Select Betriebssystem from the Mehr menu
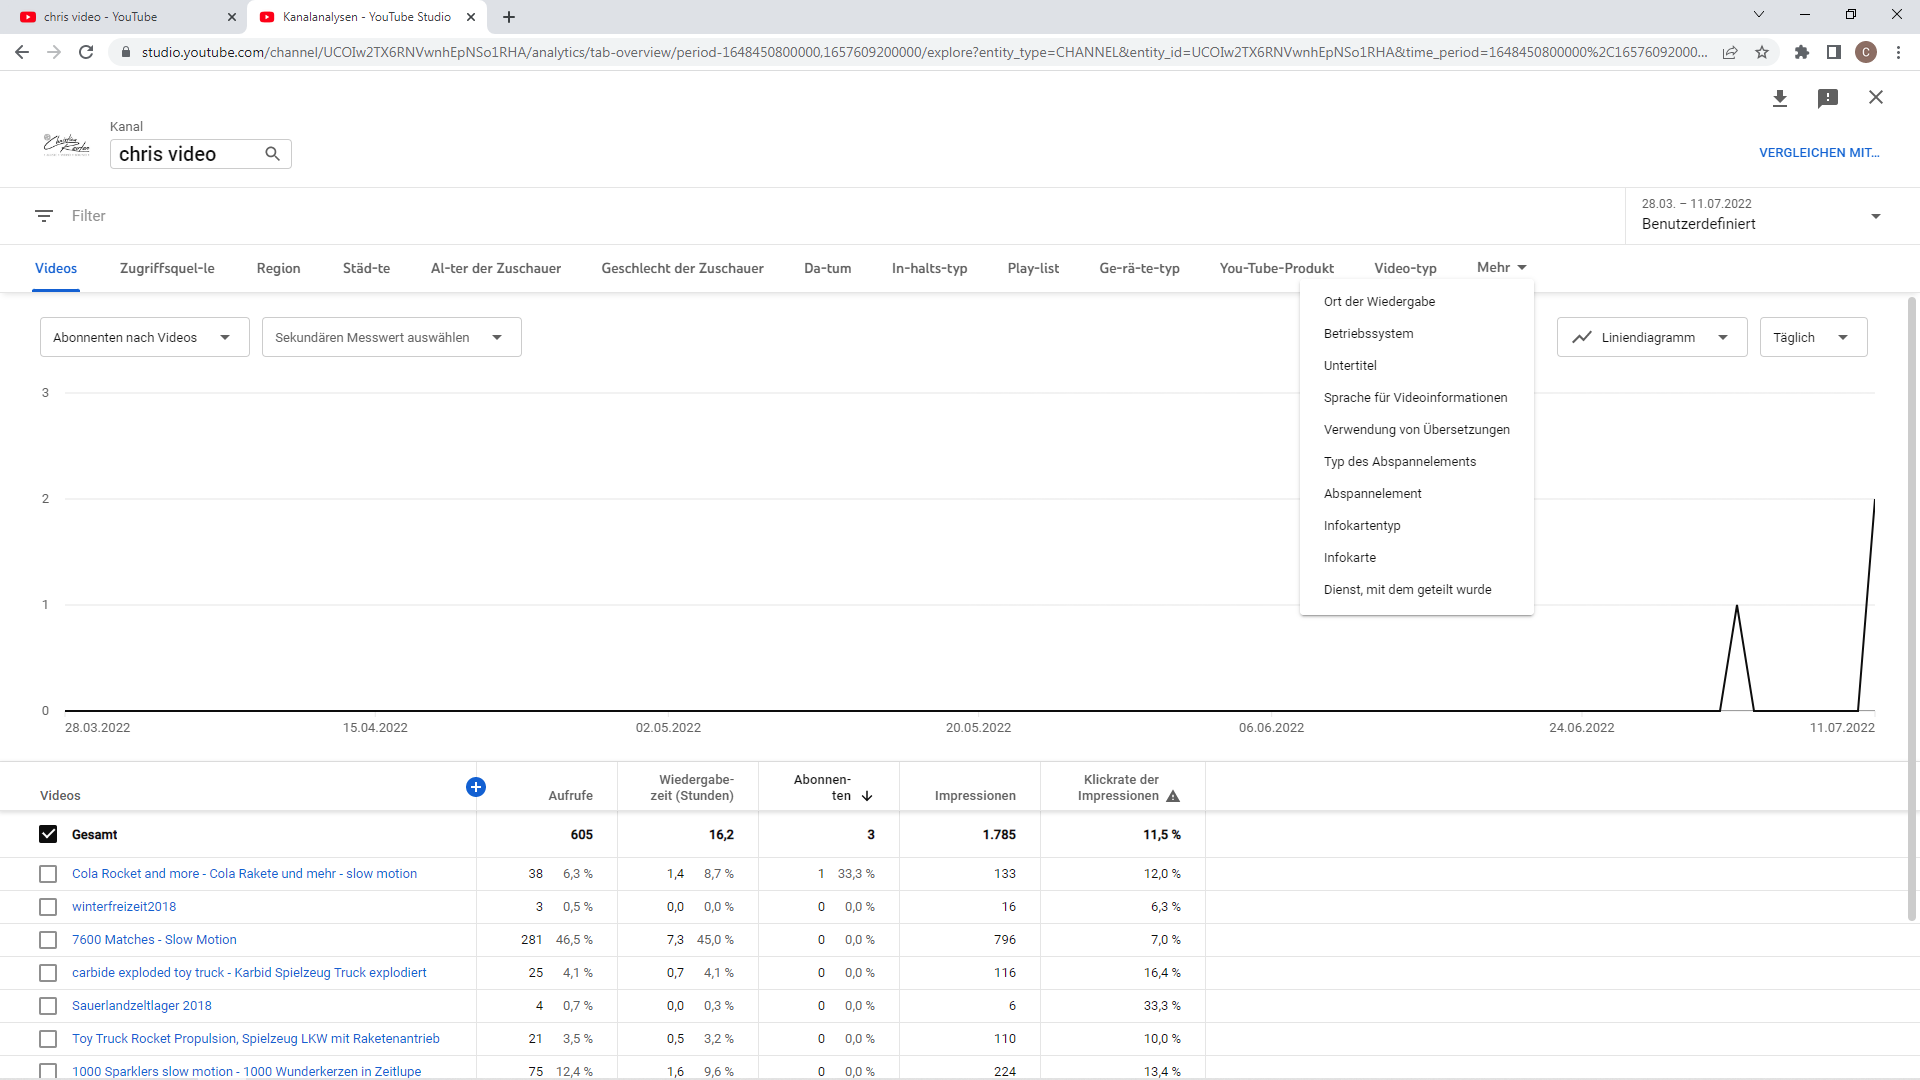1920x1080 pixels. (1368, 334)
